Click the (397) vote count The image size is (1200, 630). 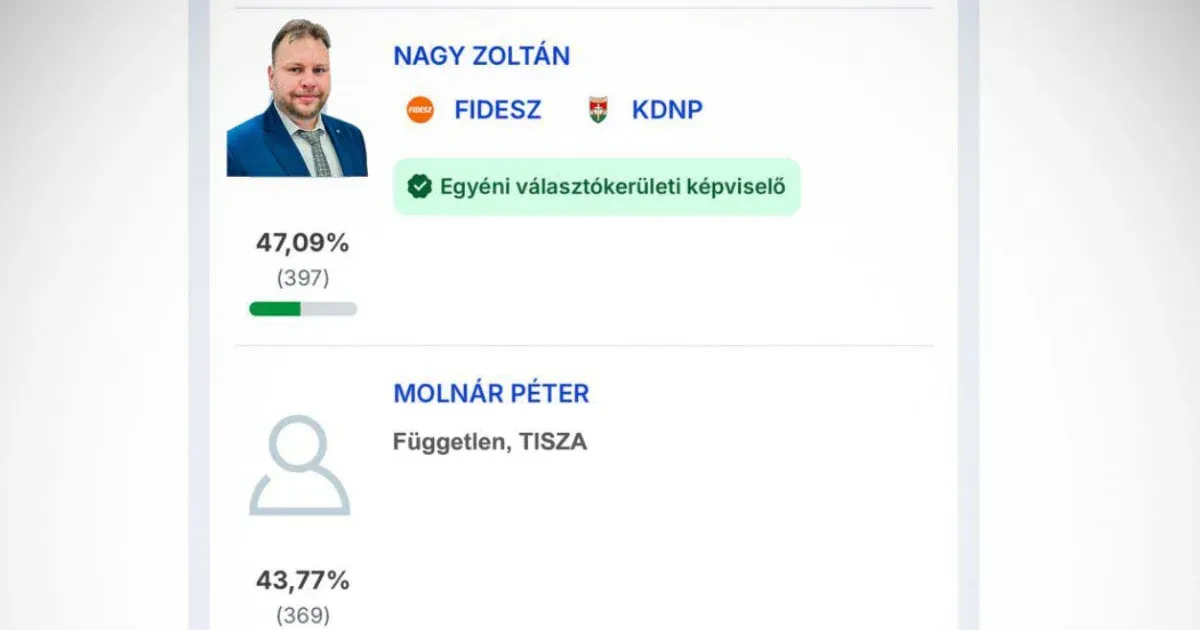[x=302, y=279]
